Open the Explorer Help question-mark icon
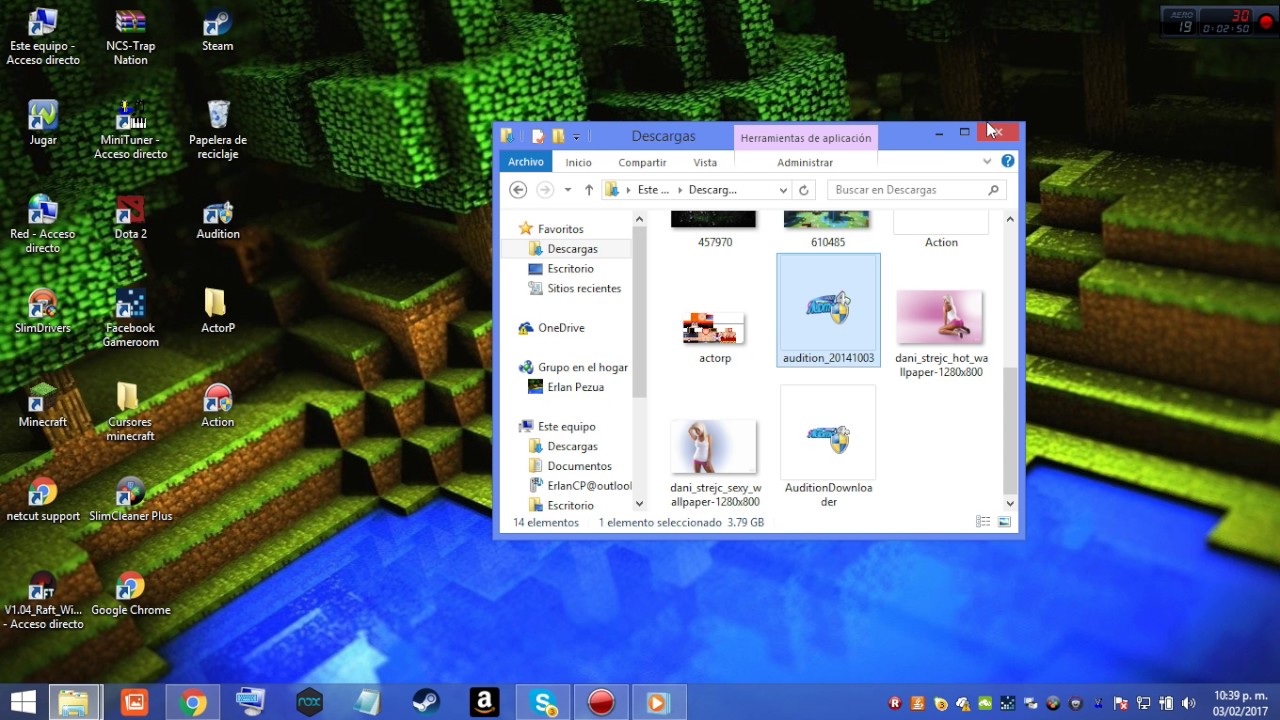1280x720 pixels. (x=1007, y=161)
